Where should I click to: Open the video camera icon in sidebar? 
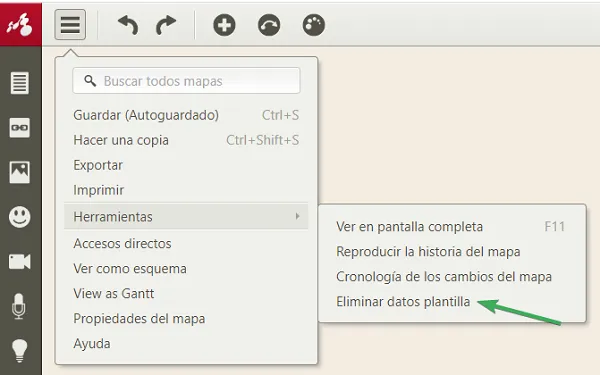pyautogui.click(x=20, y=262)
